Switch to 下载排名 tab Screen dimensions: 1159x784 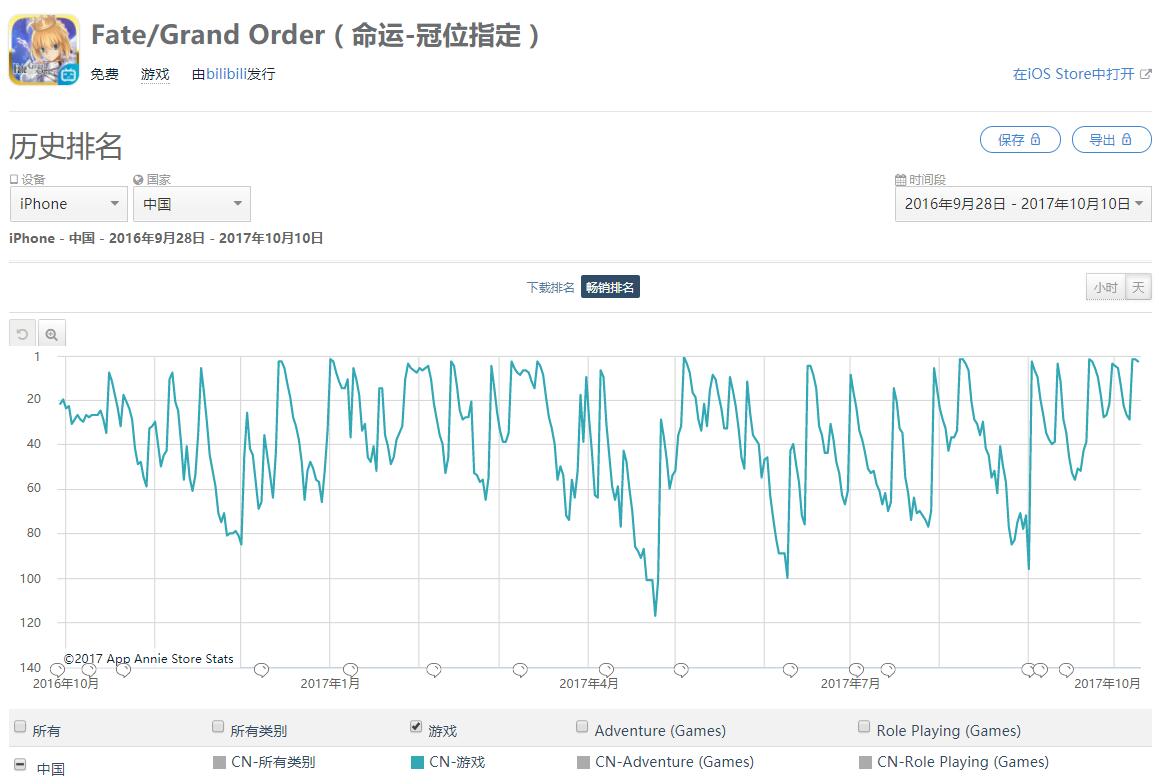coord(550,287)
